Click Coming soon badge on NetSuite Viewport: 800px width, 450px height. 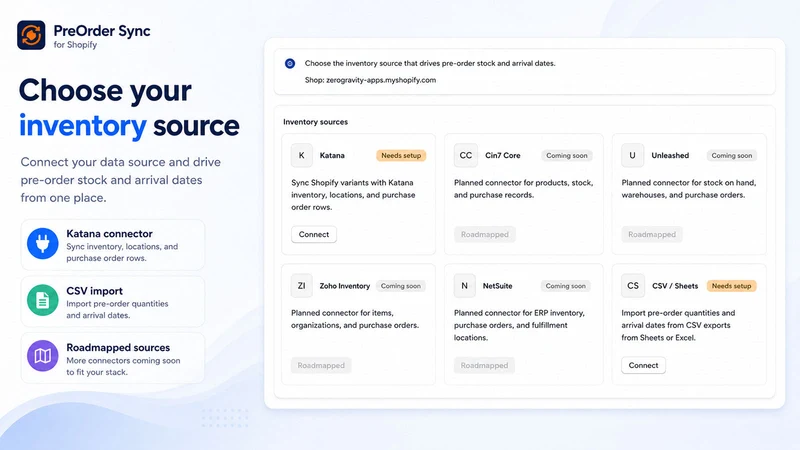pos(565,286)
